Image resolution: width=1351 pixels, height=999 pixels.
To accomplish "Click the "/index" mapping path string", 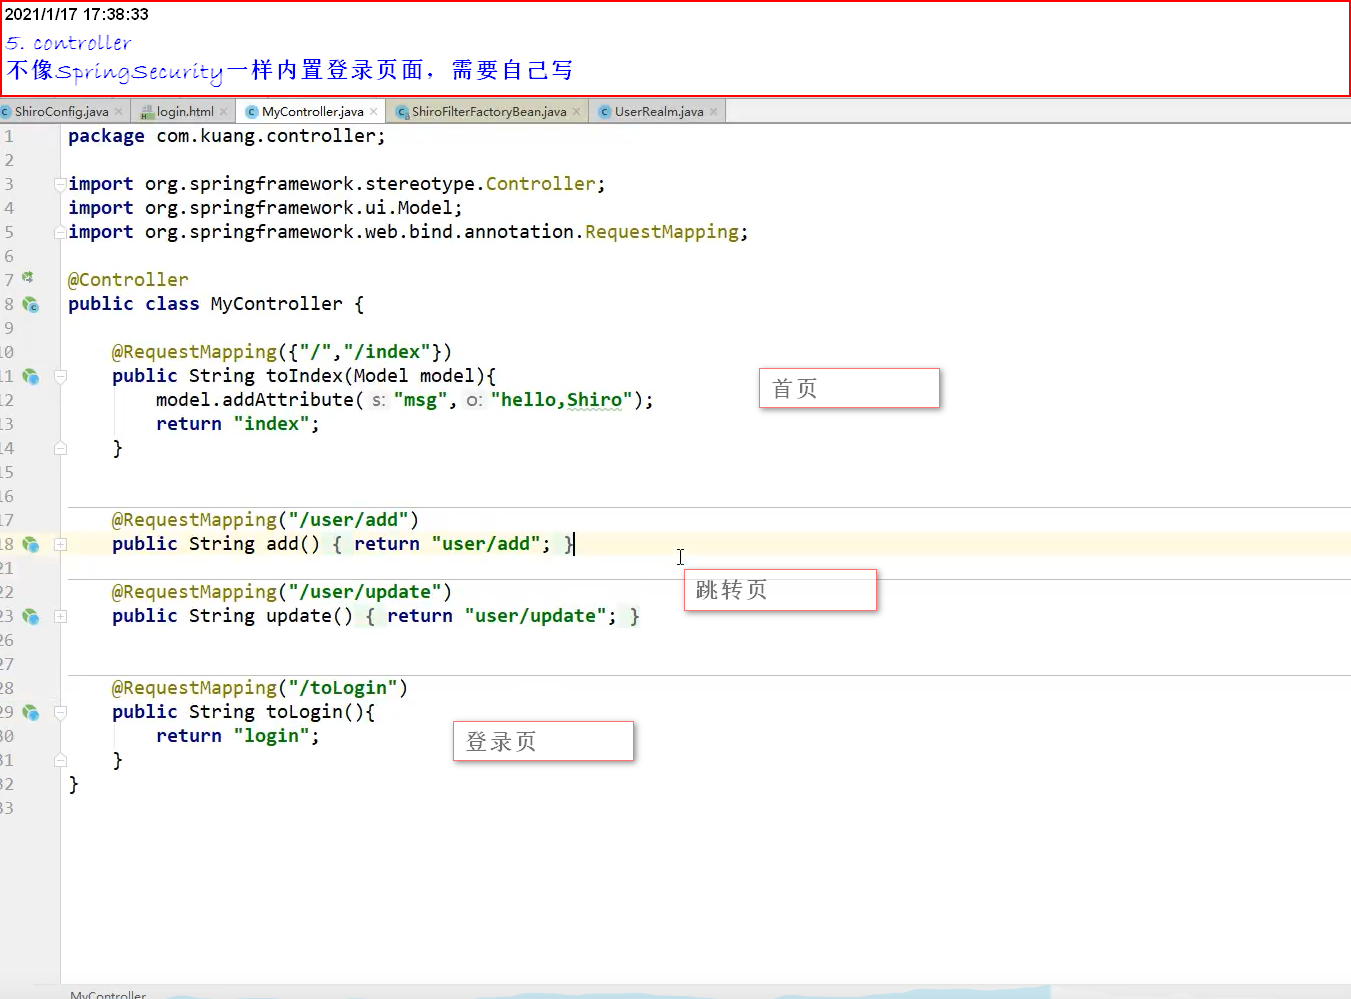I will tap(386, 352).
